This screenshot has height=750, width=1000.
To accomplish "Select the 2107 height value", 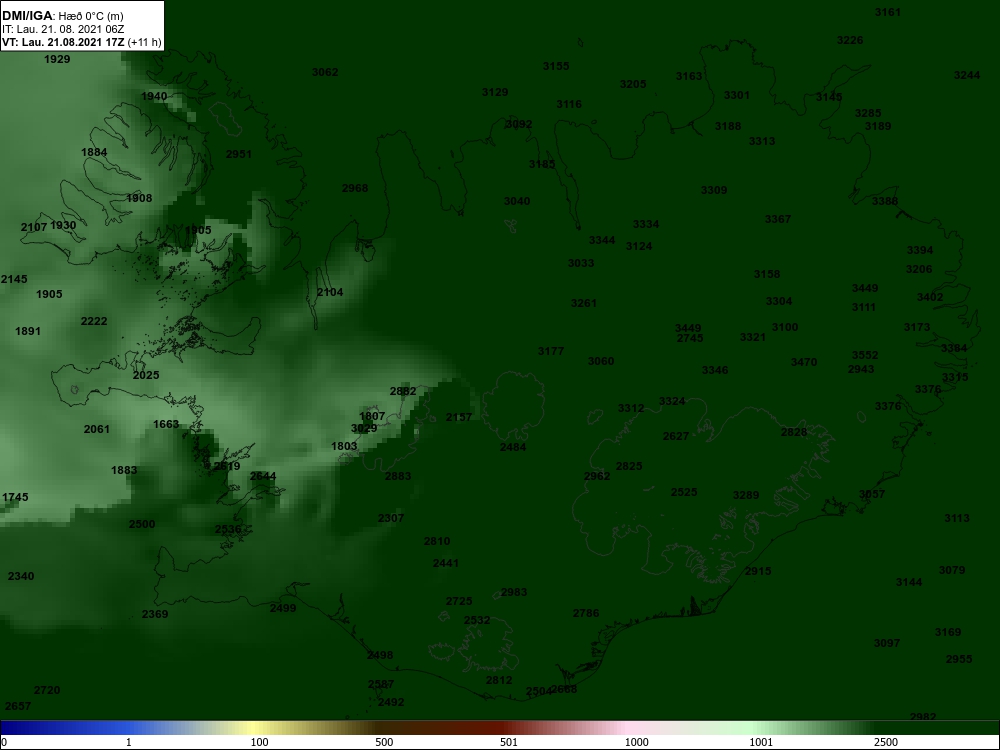I will (x=34, y=228).
